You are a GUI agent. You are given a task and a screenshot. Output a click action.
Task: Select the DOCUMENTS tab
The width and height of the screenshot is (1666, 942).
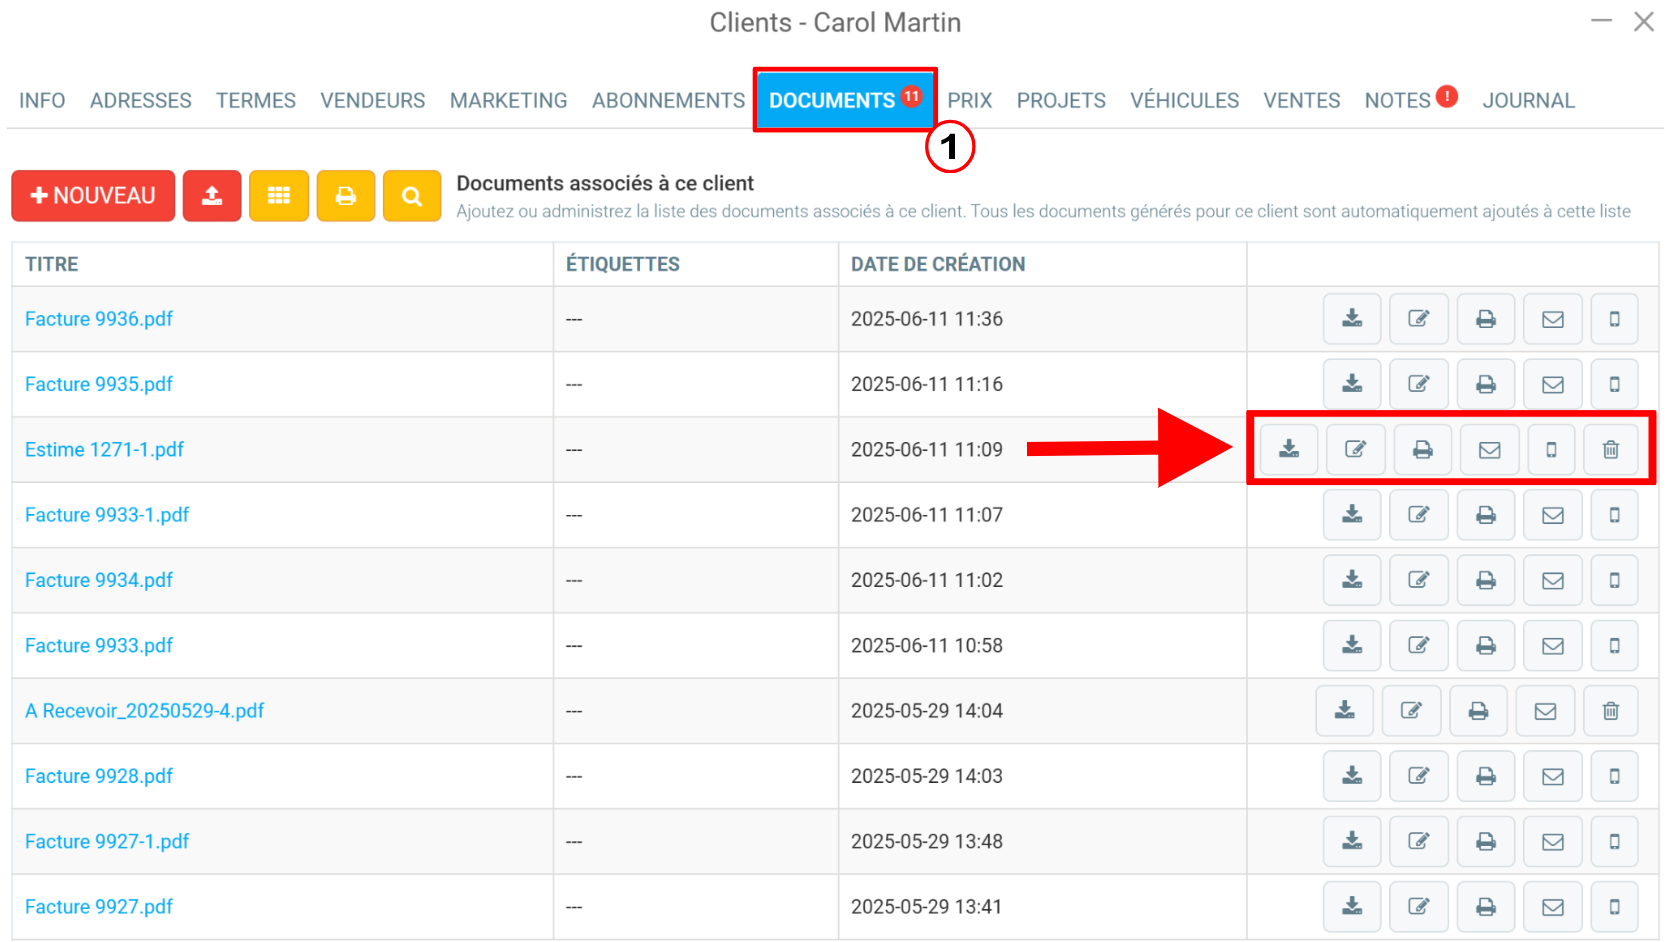pos(845,100)
